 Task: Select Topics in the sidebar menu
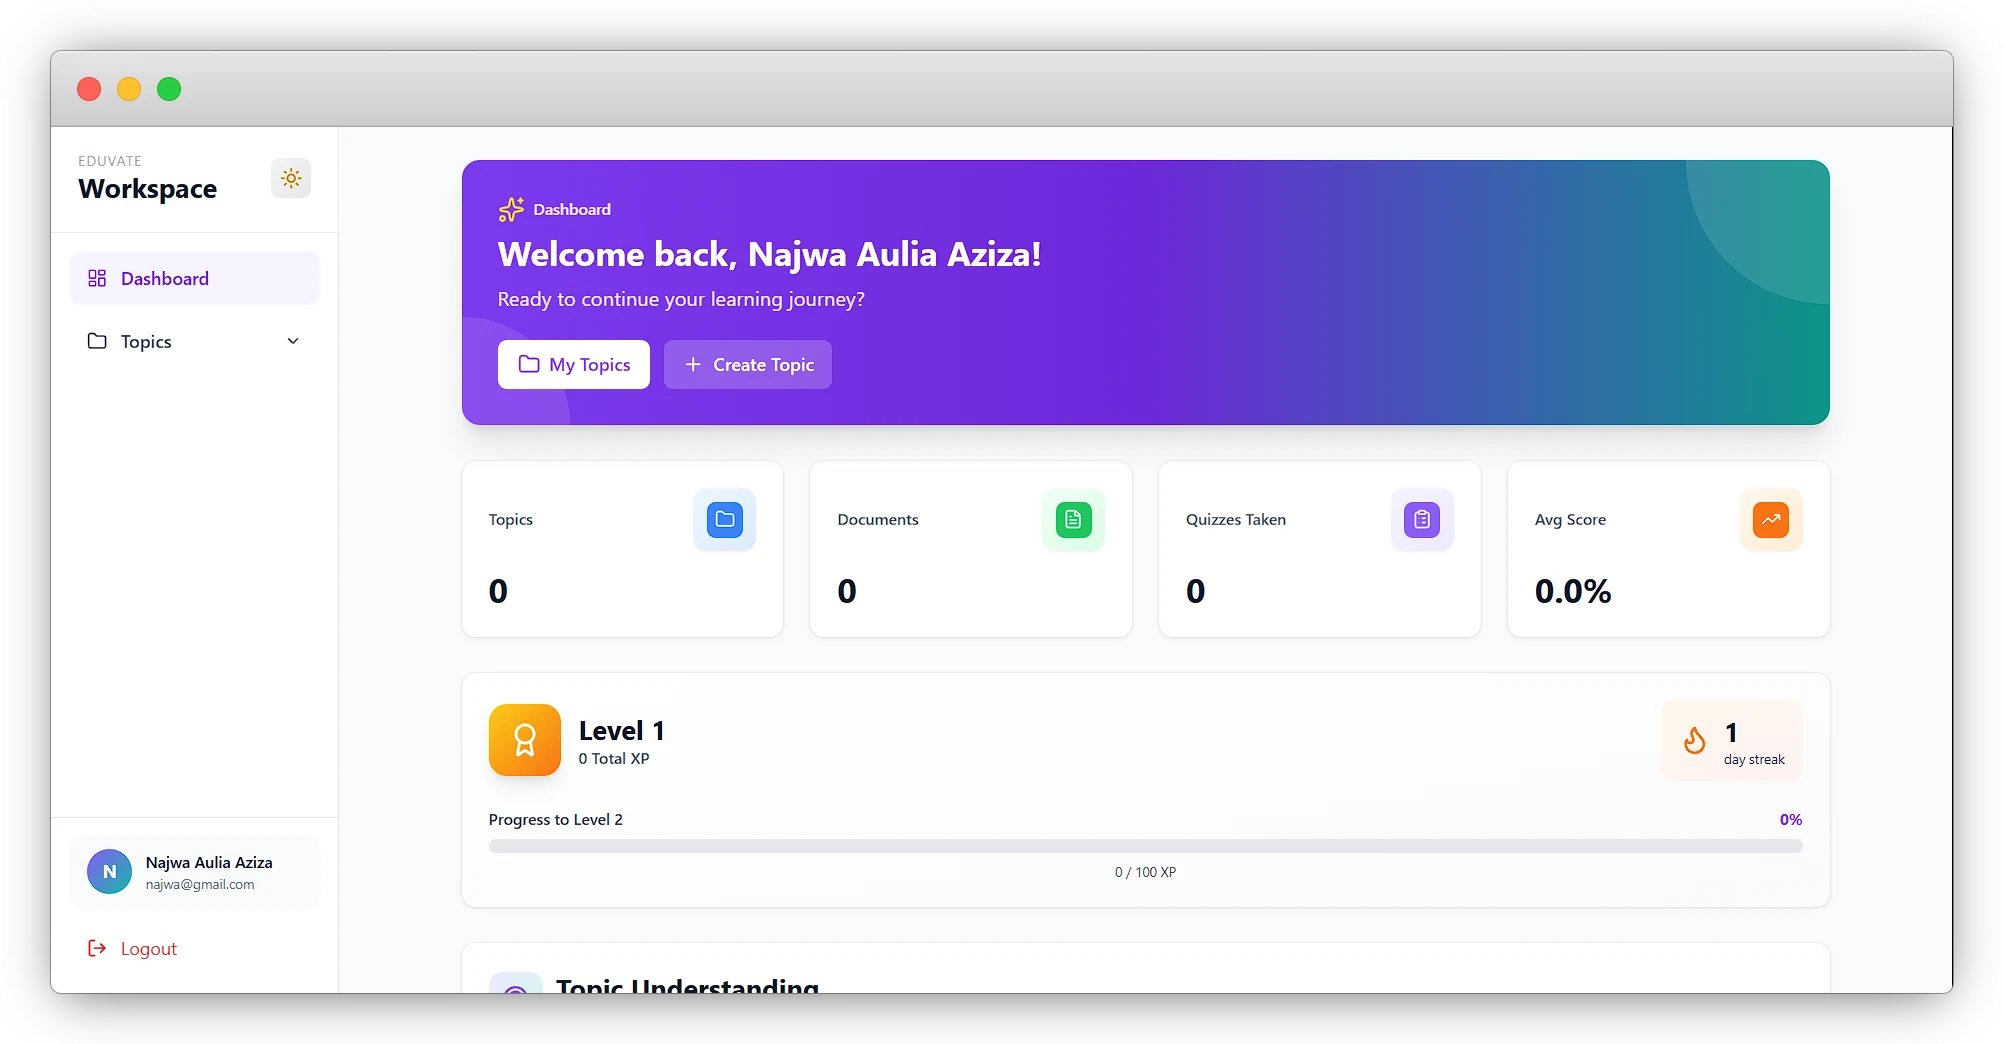click(146, 342)
